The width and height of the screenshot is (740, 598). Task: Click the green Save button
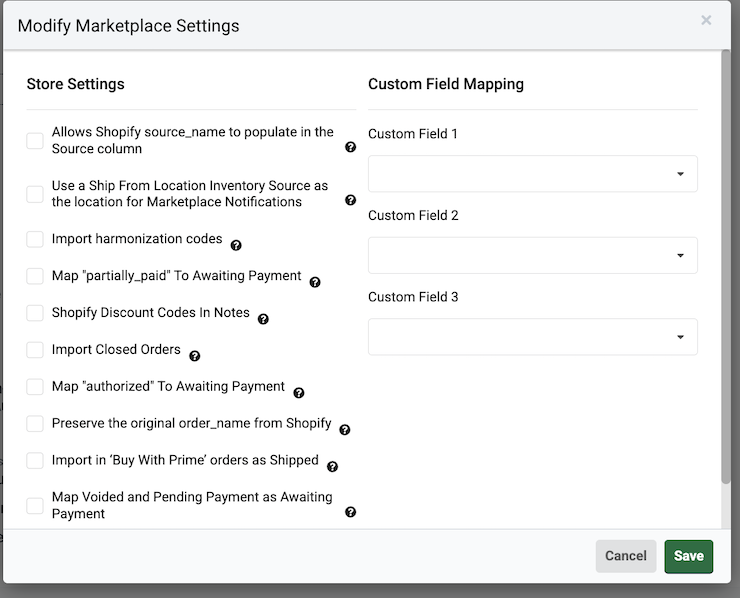pyautogui.click(x=688, y=556)
